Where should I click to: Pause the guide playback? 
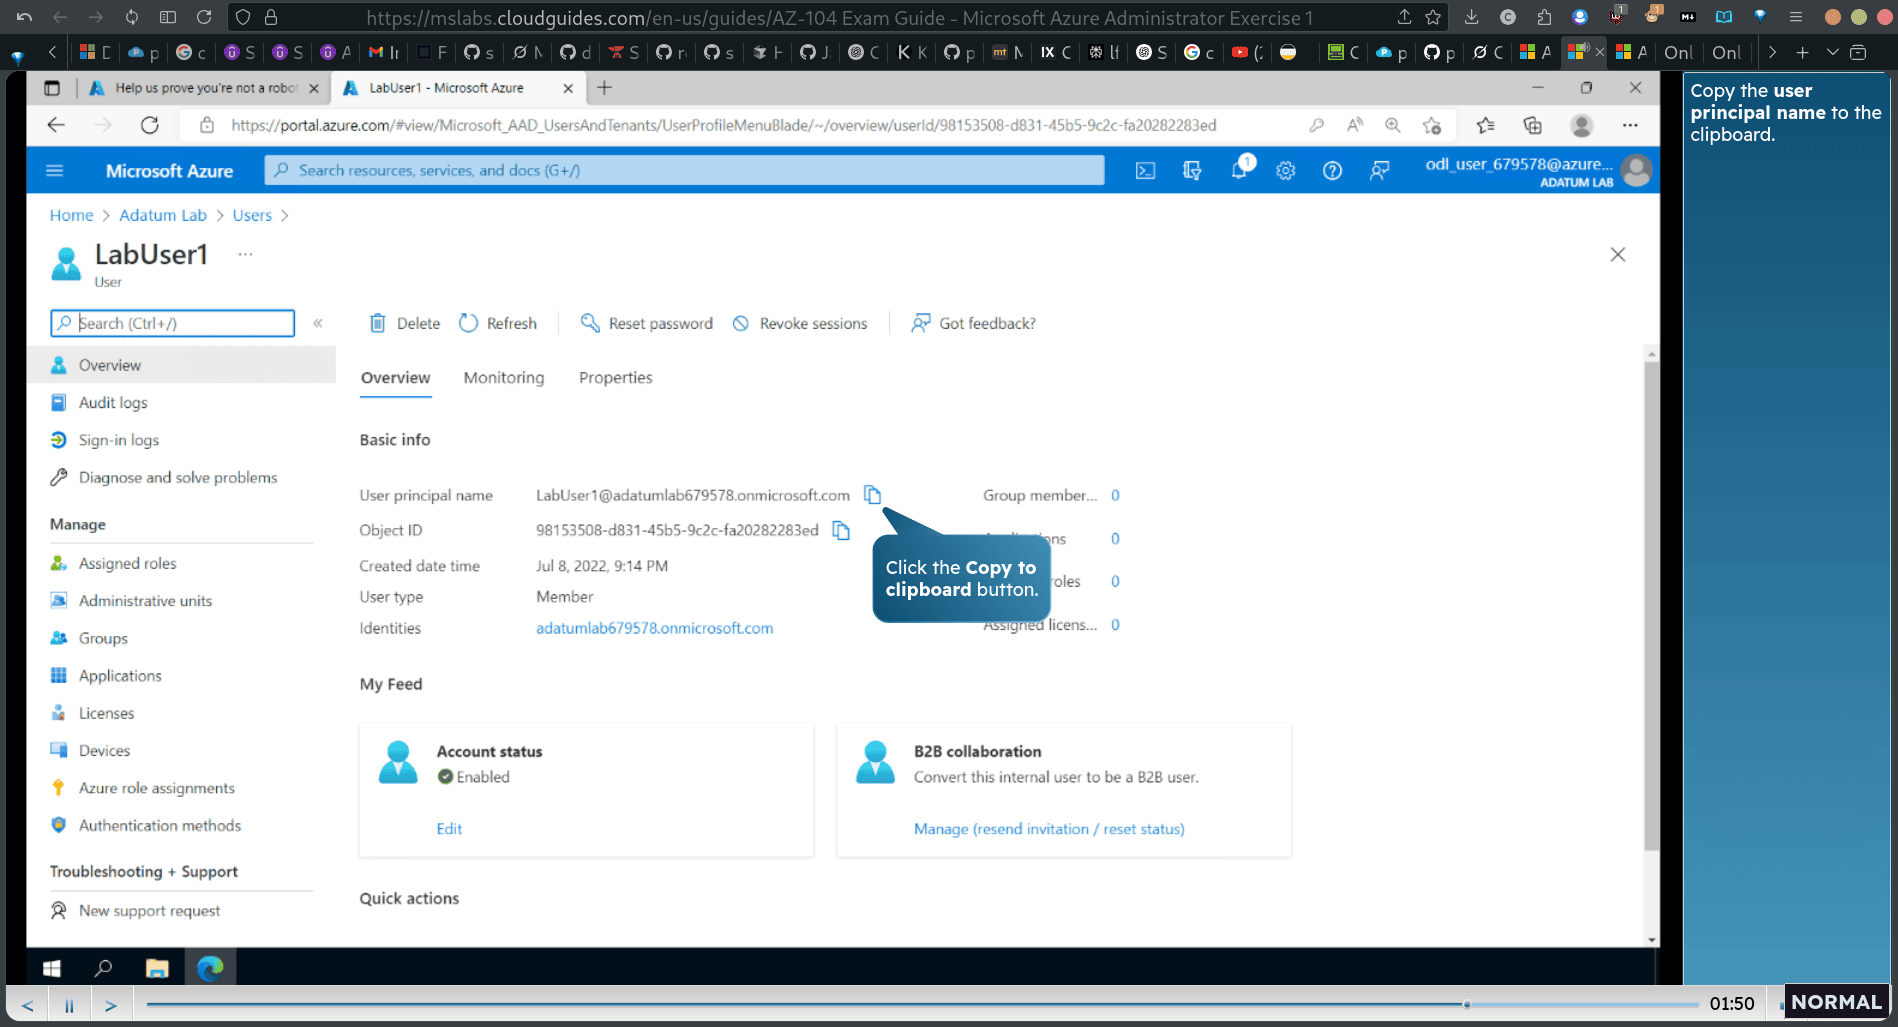tap(69, 1005)
